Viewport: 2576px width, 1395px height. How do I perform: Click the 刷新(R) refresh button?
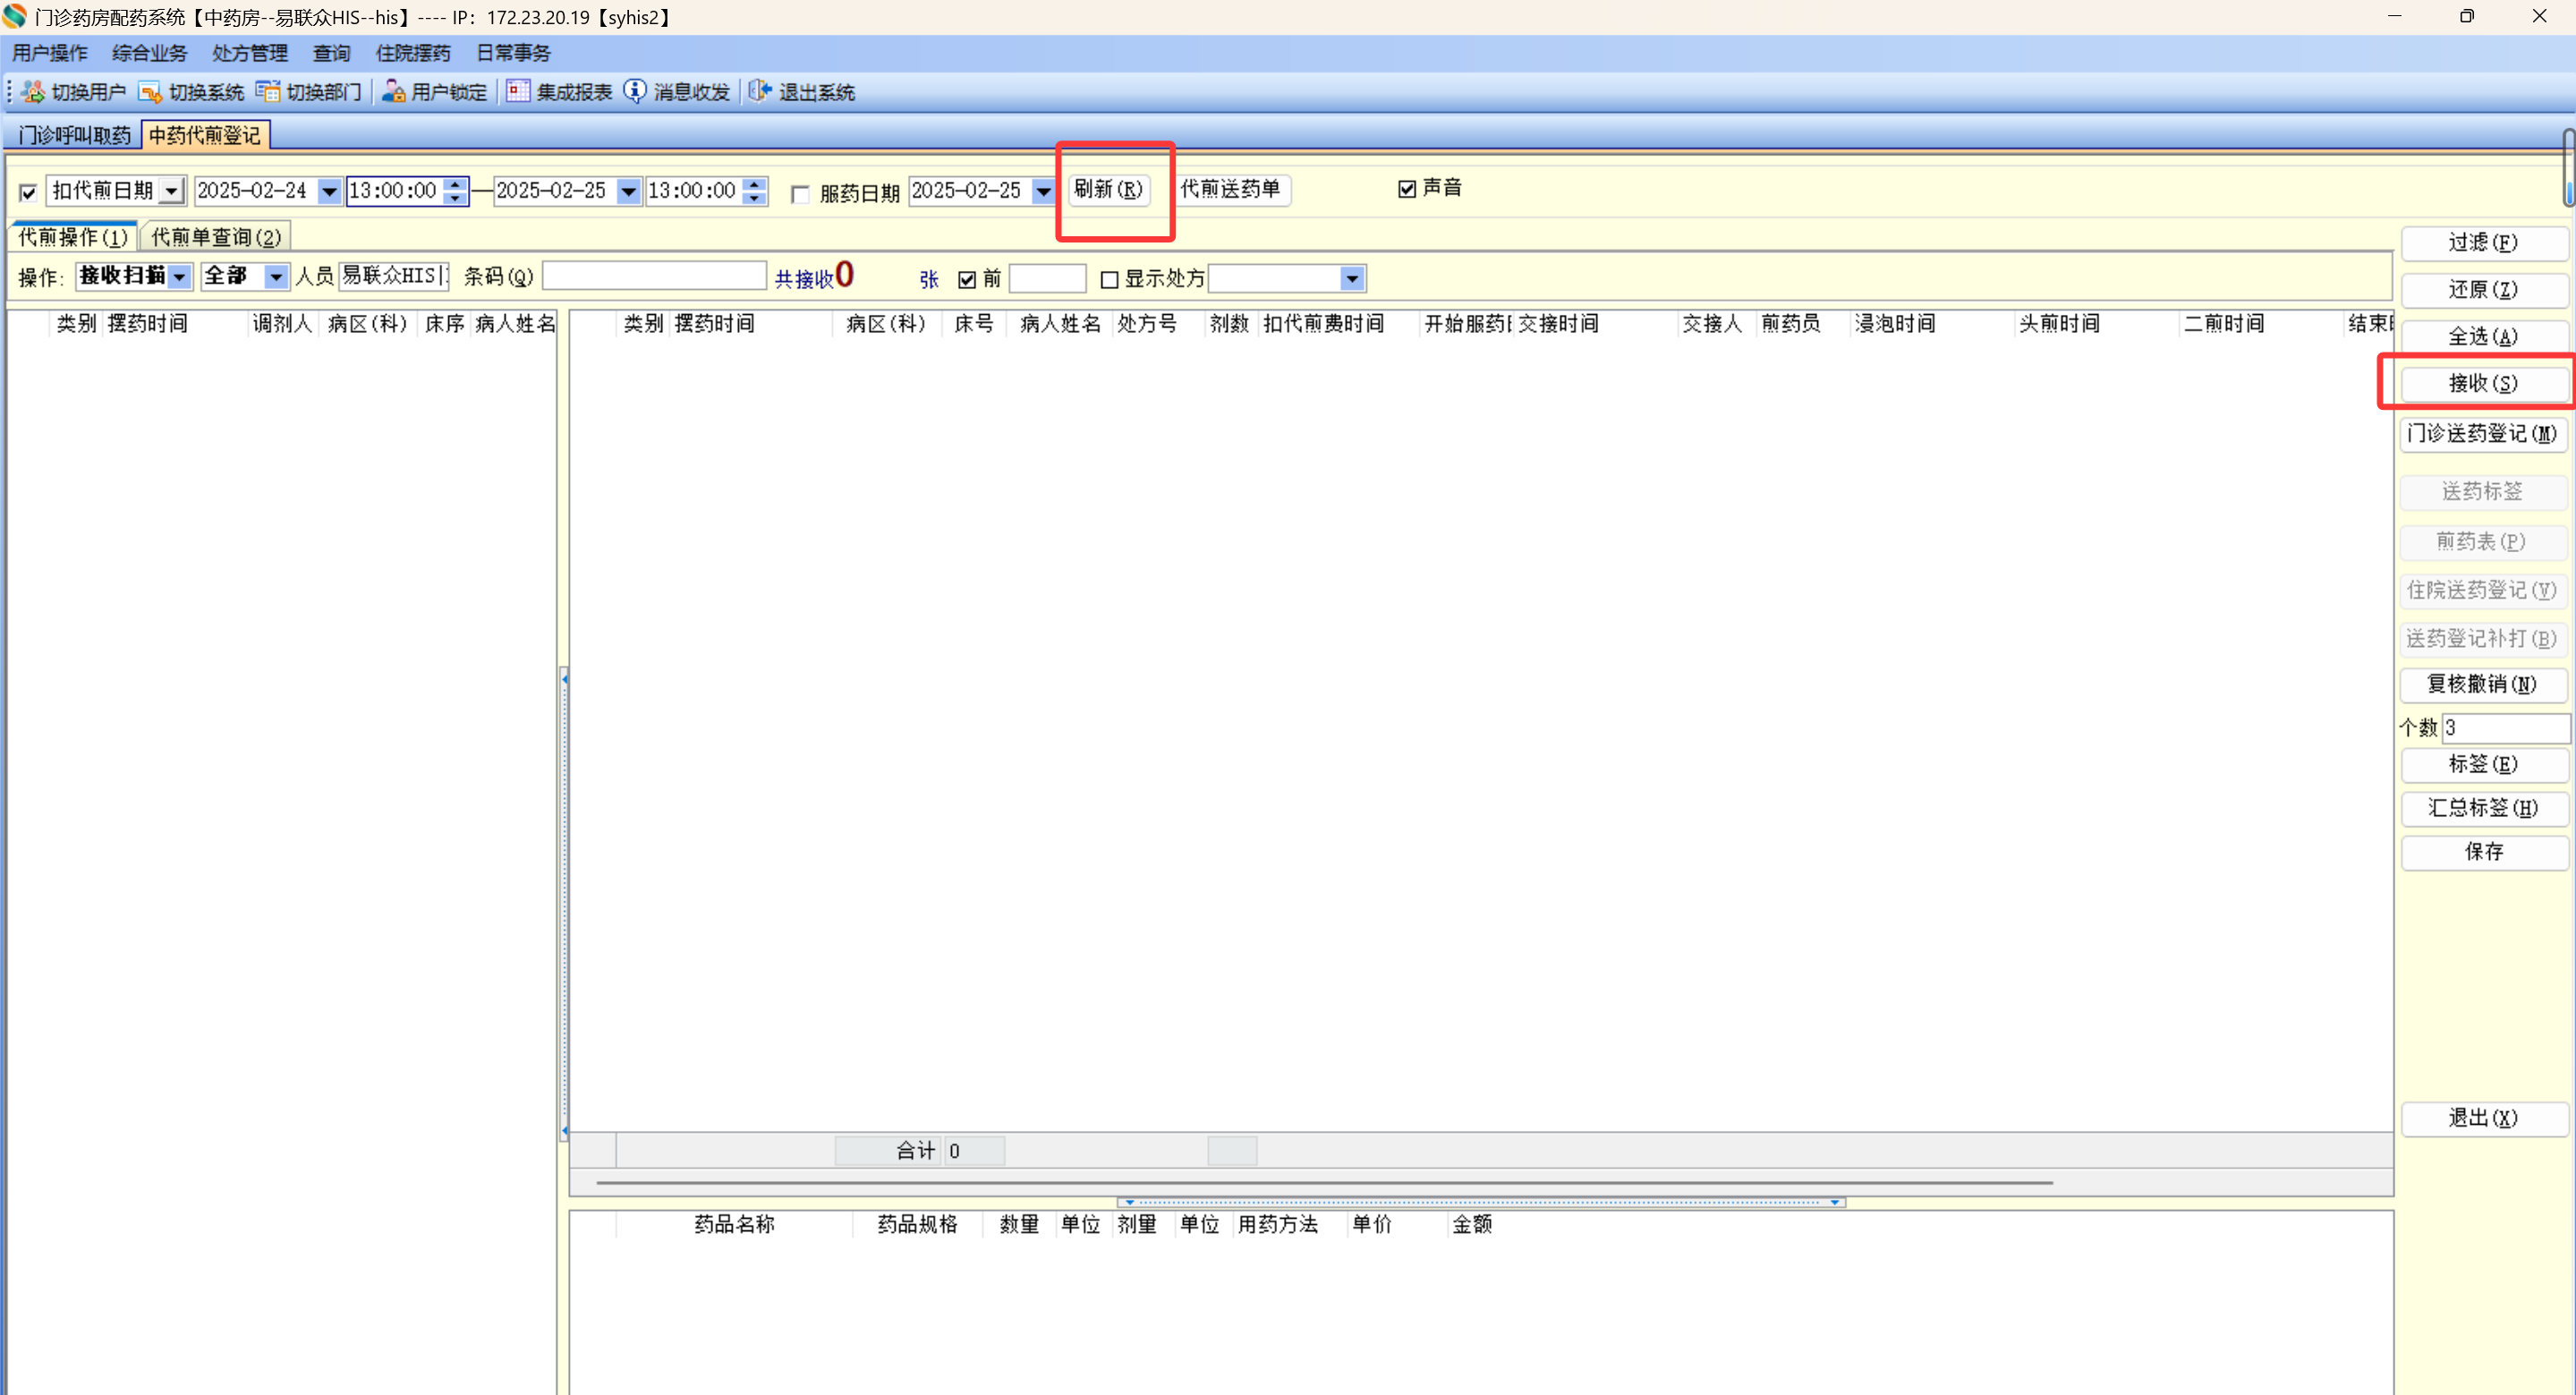tap(1108, 189)
